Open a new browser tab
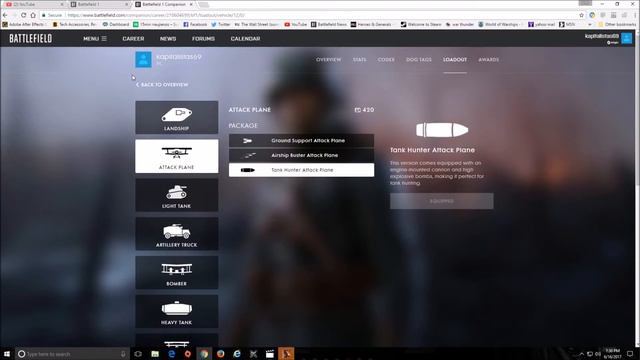The height and width of the screenshot is (360, 640). [x=204, y=4]
